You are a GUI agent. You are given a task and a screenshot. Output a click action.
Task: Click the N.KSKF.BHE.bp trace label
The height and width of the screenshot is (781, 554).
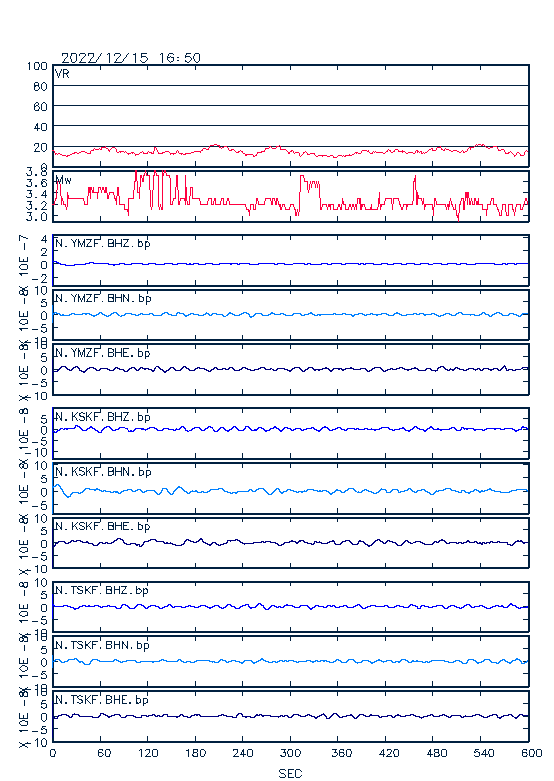pos(103,526)
